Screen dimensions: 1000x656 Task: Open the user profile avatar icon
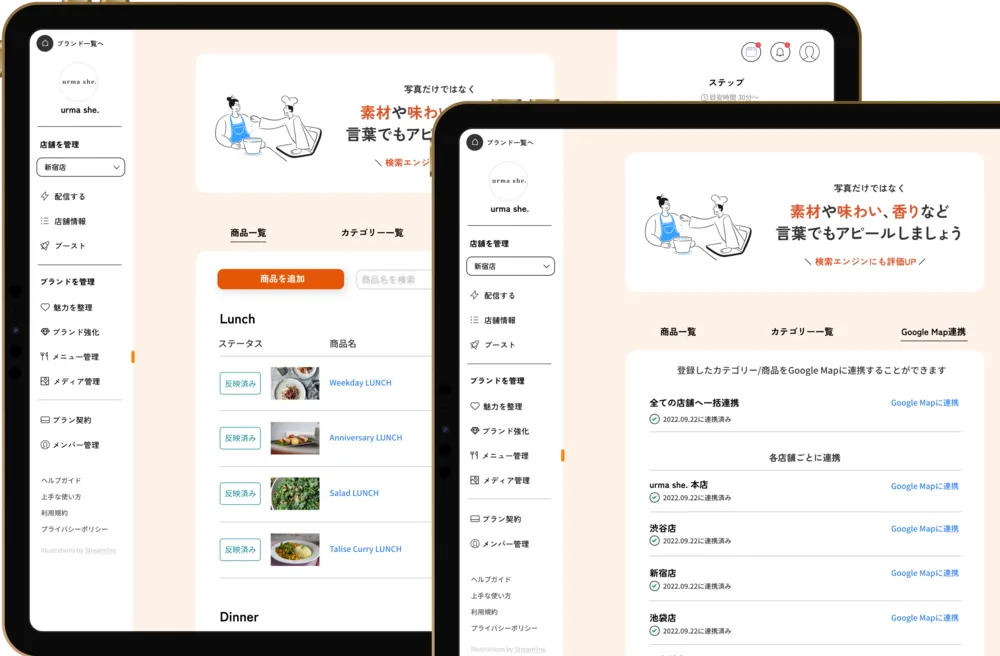(809, 53)
